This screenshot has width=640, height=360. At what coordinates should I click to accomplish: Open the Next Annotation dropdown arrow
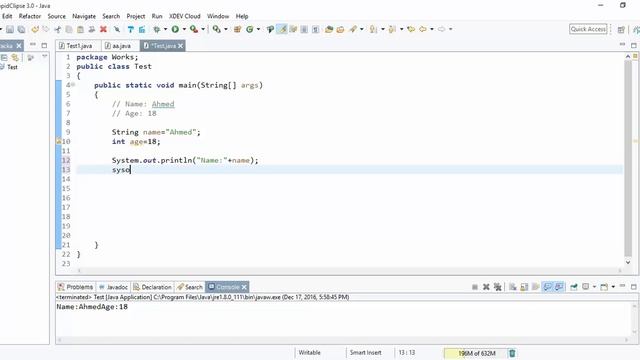[382, 29]
